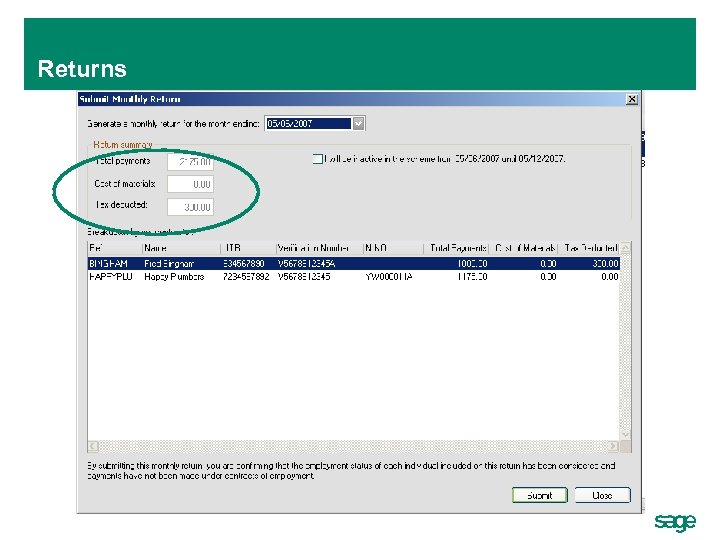Image resolution: width=720 pixels, height=540 pixels.
Task: Click the Close button
Action: pyautogui.click(x=602, y=495)
